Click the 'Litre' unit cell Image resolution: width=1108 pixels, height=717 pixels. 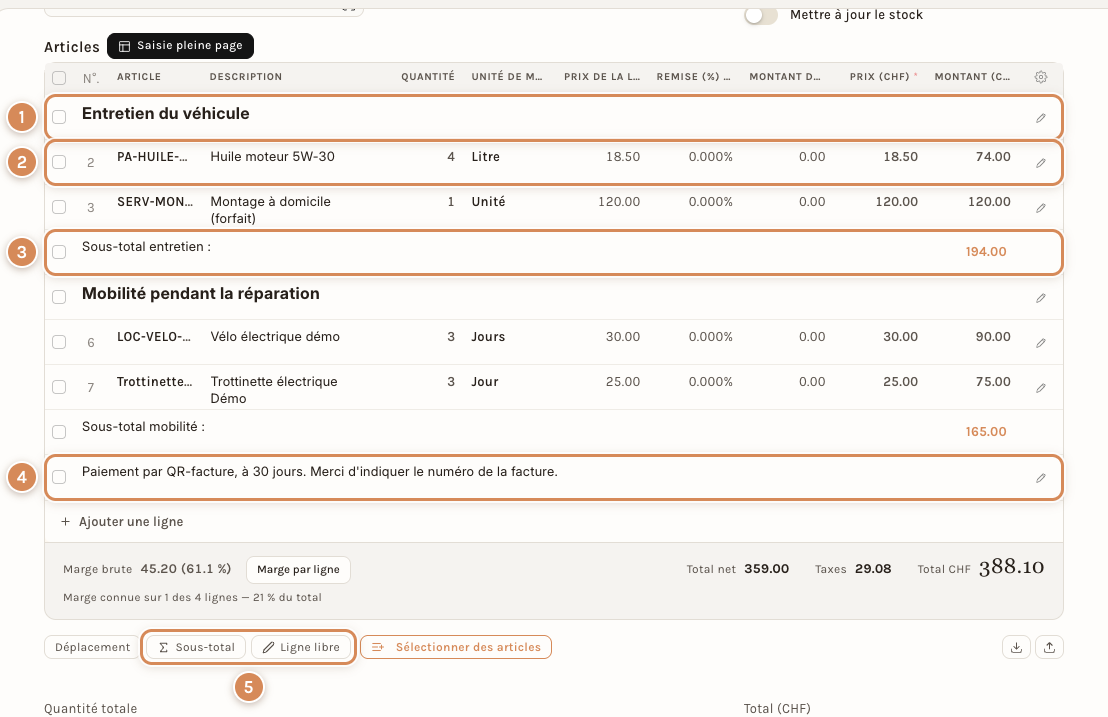[x=485, y=157]
